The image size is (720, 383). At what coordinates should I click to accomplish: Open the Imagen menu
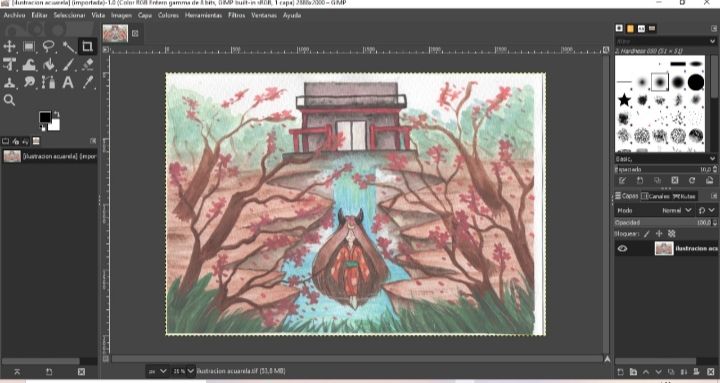point(122,15)
